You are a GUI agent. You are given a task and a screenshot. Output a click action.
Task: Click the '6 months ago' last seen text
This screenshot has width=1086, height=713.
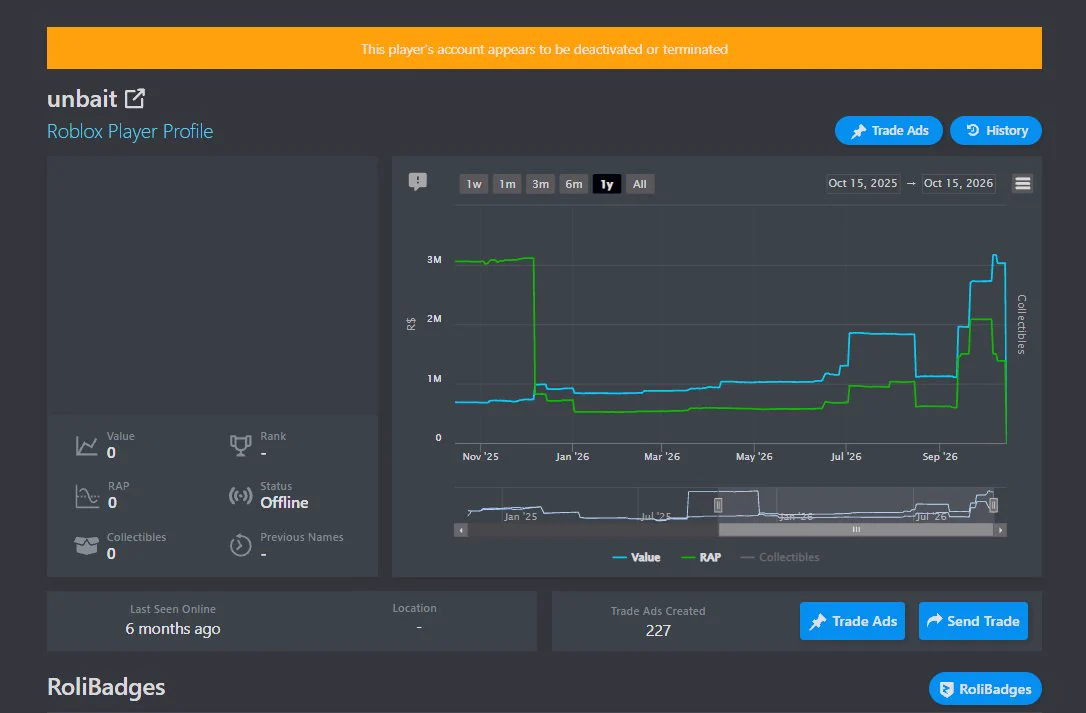[173, 629]
